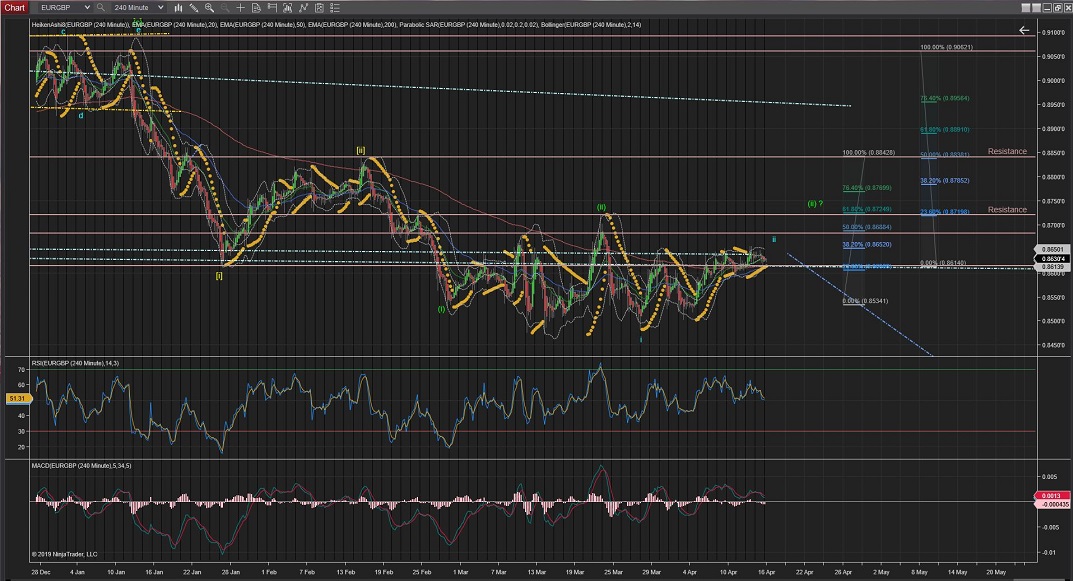
Task: Click the Bollinger(EURGBP (240 Minute),2,14) label
Action: pyautogui.click(x=591, y=25)
